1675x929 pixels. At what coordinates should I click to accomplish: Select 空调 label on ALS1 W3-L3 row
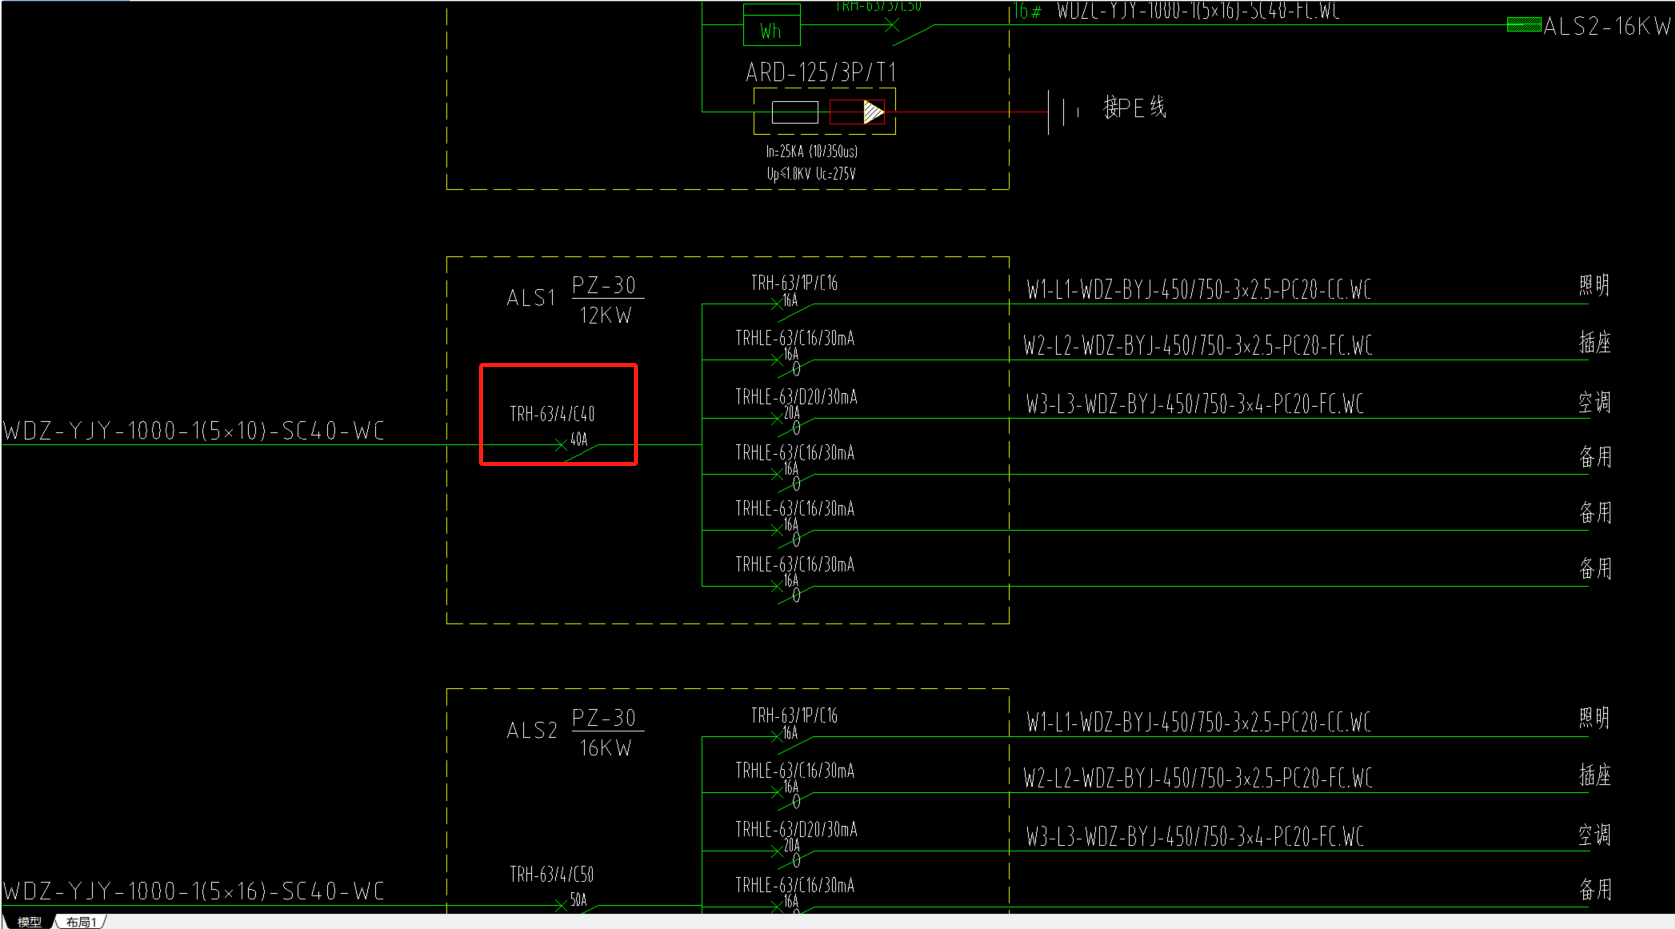[1594, 403]
